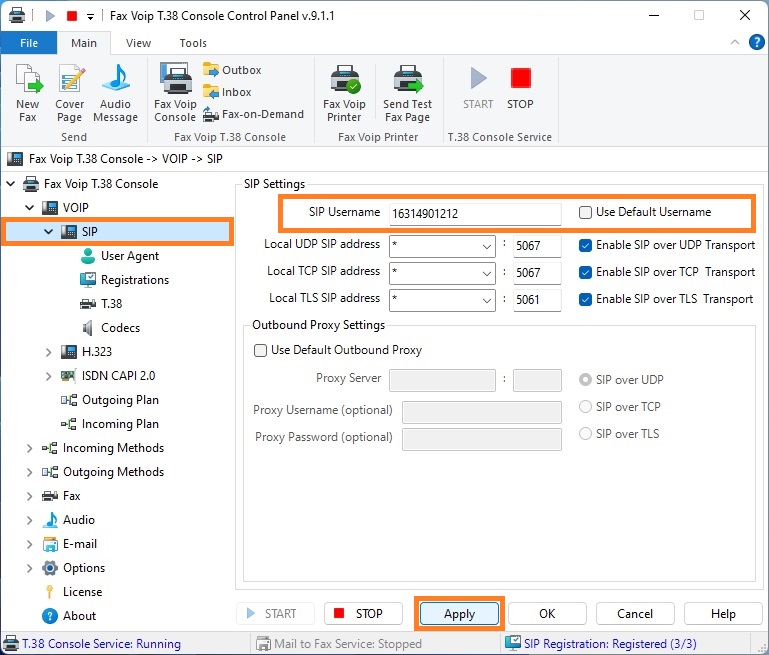Expand the ISDN CAPI 2.0 node
This screenshot has height=655, width=769.
tap(48, 376)
